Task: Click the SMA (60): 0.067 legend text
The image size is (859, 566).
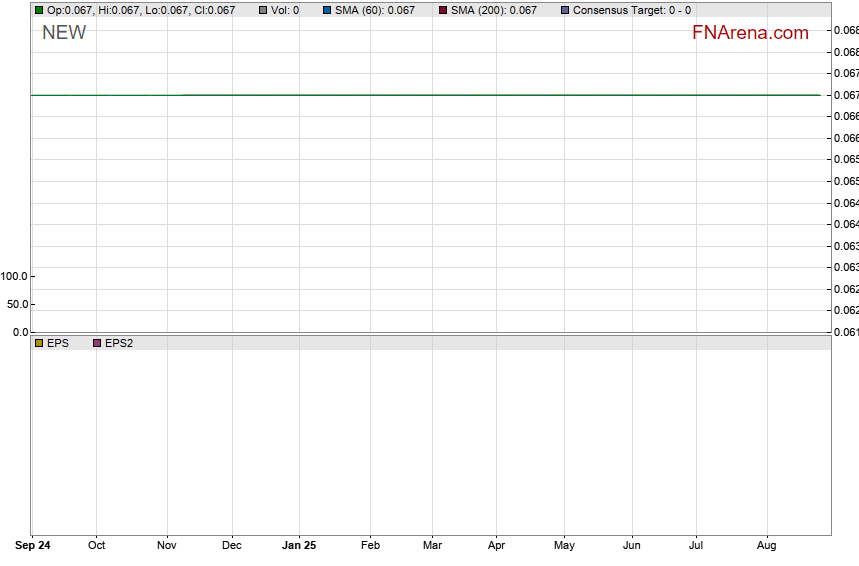Action: 375,10
